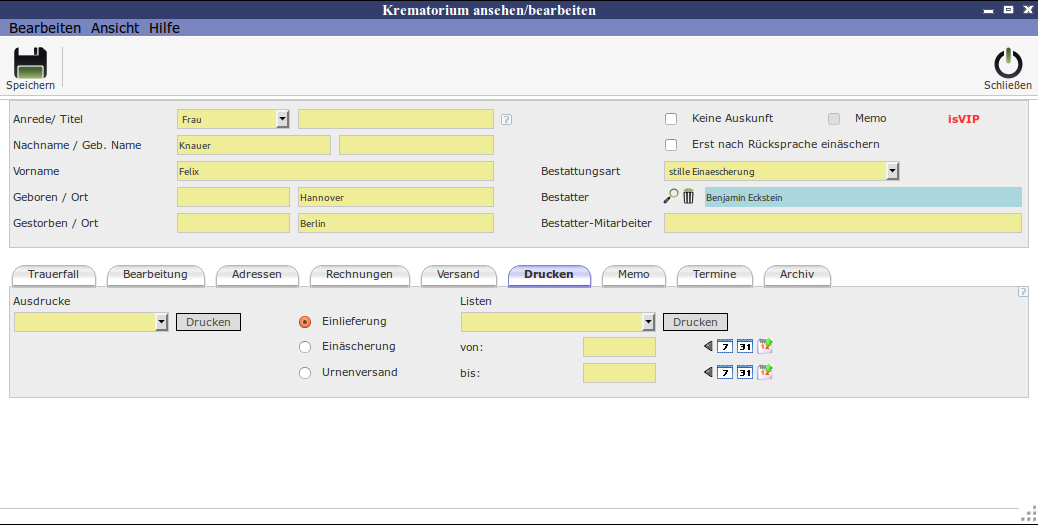Remove Bestatter using the trash icon
The height and width of the screenshot is (525, 1038).
tap(689, 197)
